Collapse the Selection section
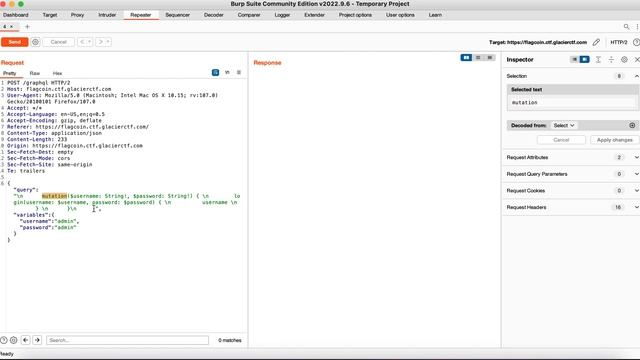 pyautogui.click(x=636, y=76)
